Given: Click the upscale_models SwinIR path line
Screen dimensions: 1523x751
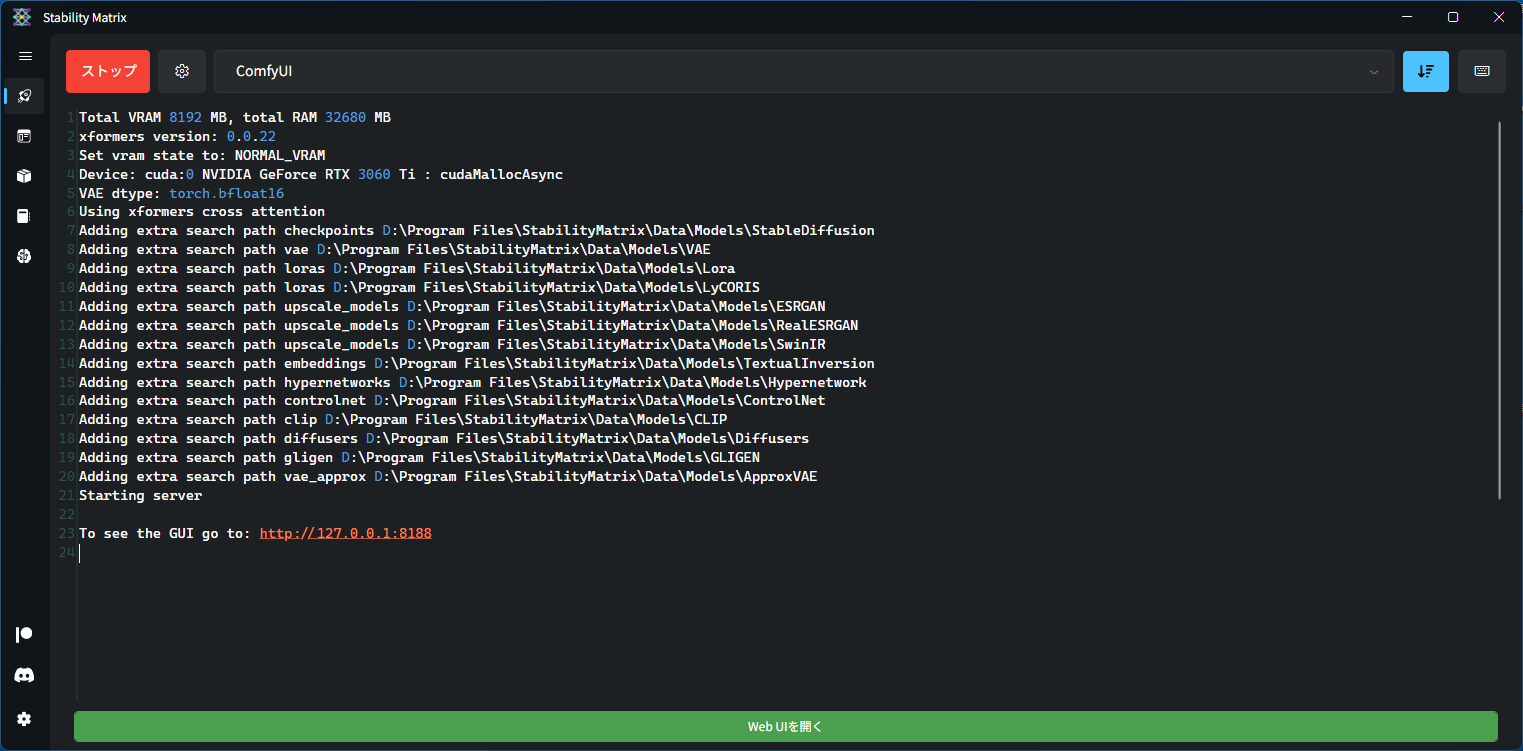Looking at the screenshot, I should click(x=452, y=344).
